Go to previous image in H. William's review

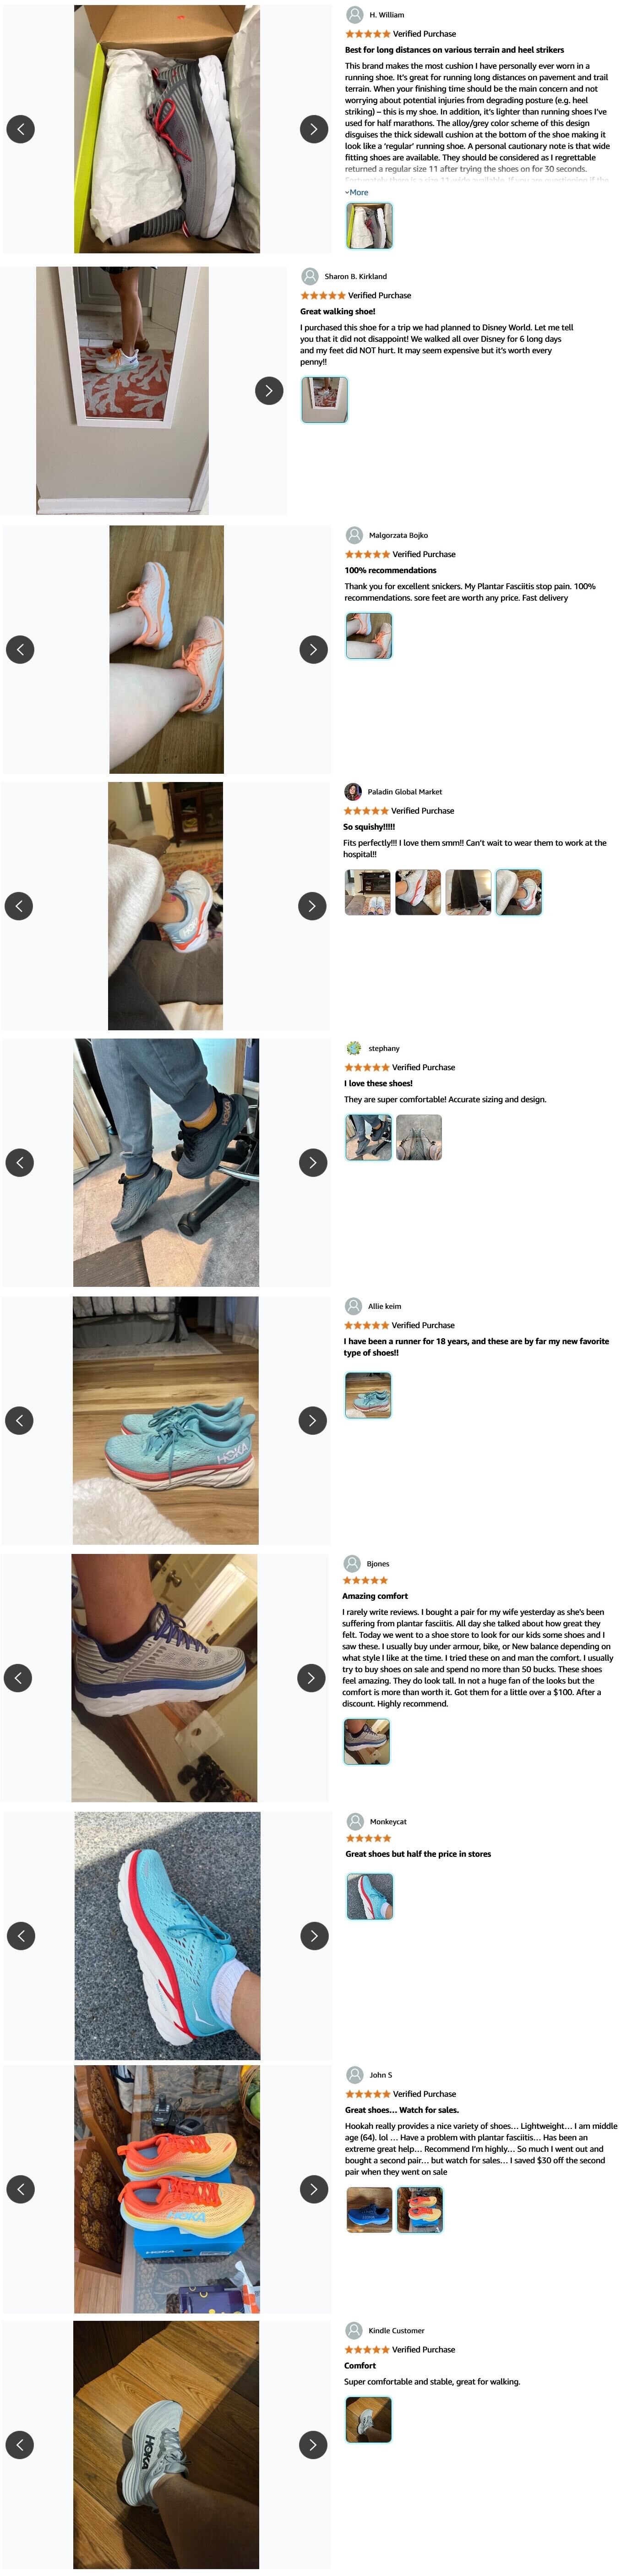(20, 129)
